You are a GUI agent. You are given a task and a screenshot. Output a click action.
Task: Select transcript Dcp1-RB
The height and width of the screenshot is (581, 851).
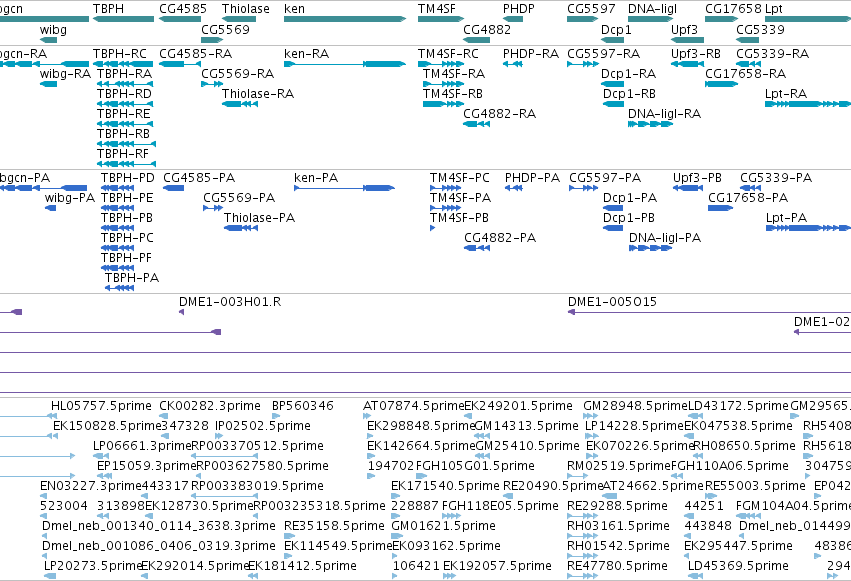click(613, 104)
